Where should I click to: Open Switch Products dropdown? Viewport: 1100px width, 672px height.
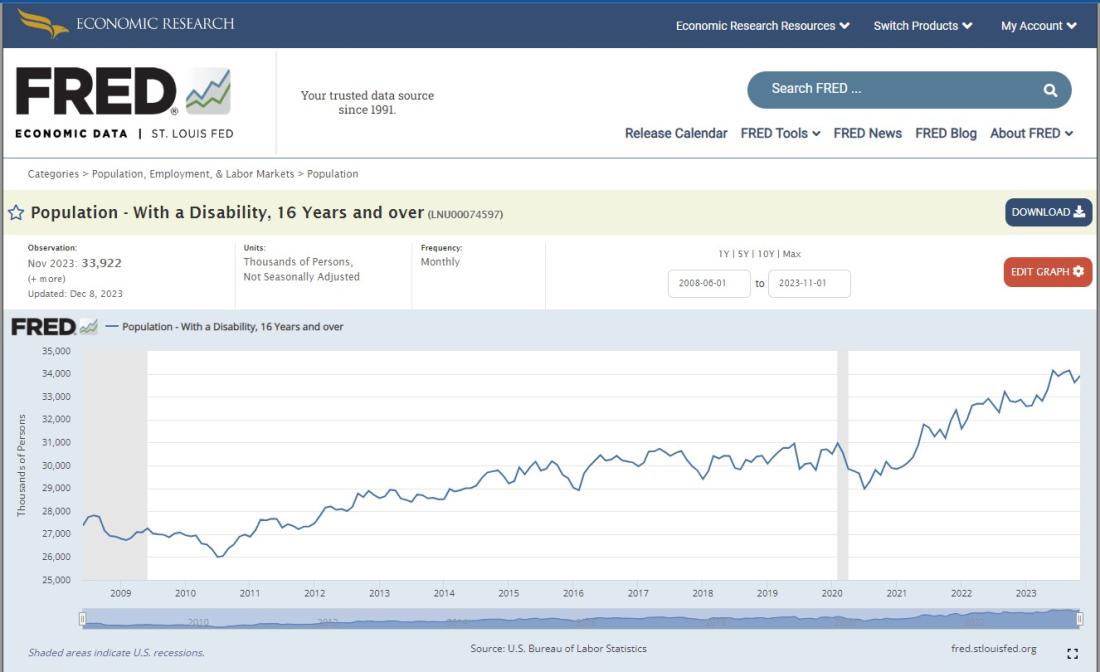point(923,26)
